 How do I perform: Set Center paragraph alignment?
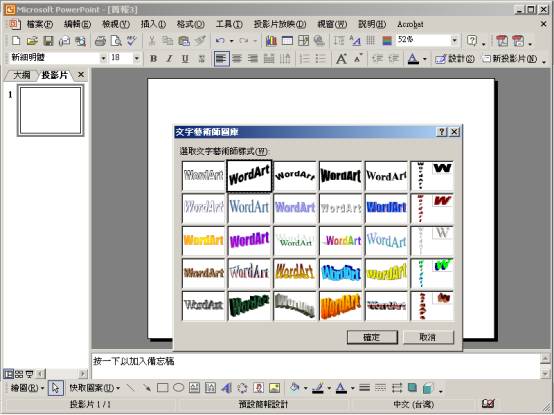click(x=237, y=59)
